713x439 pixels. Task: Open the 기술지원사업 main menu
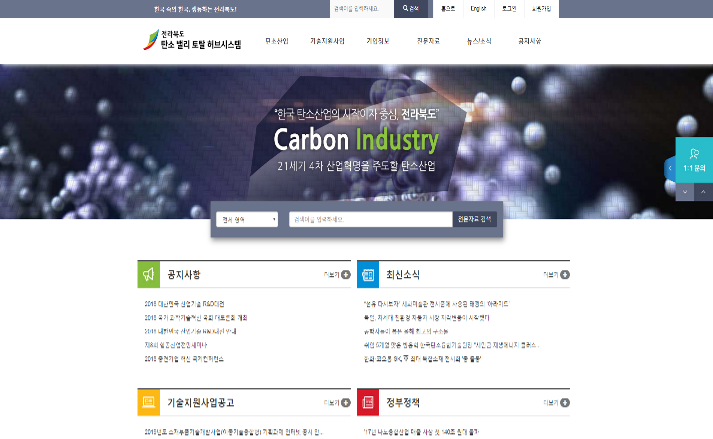[x=327, y=41]
